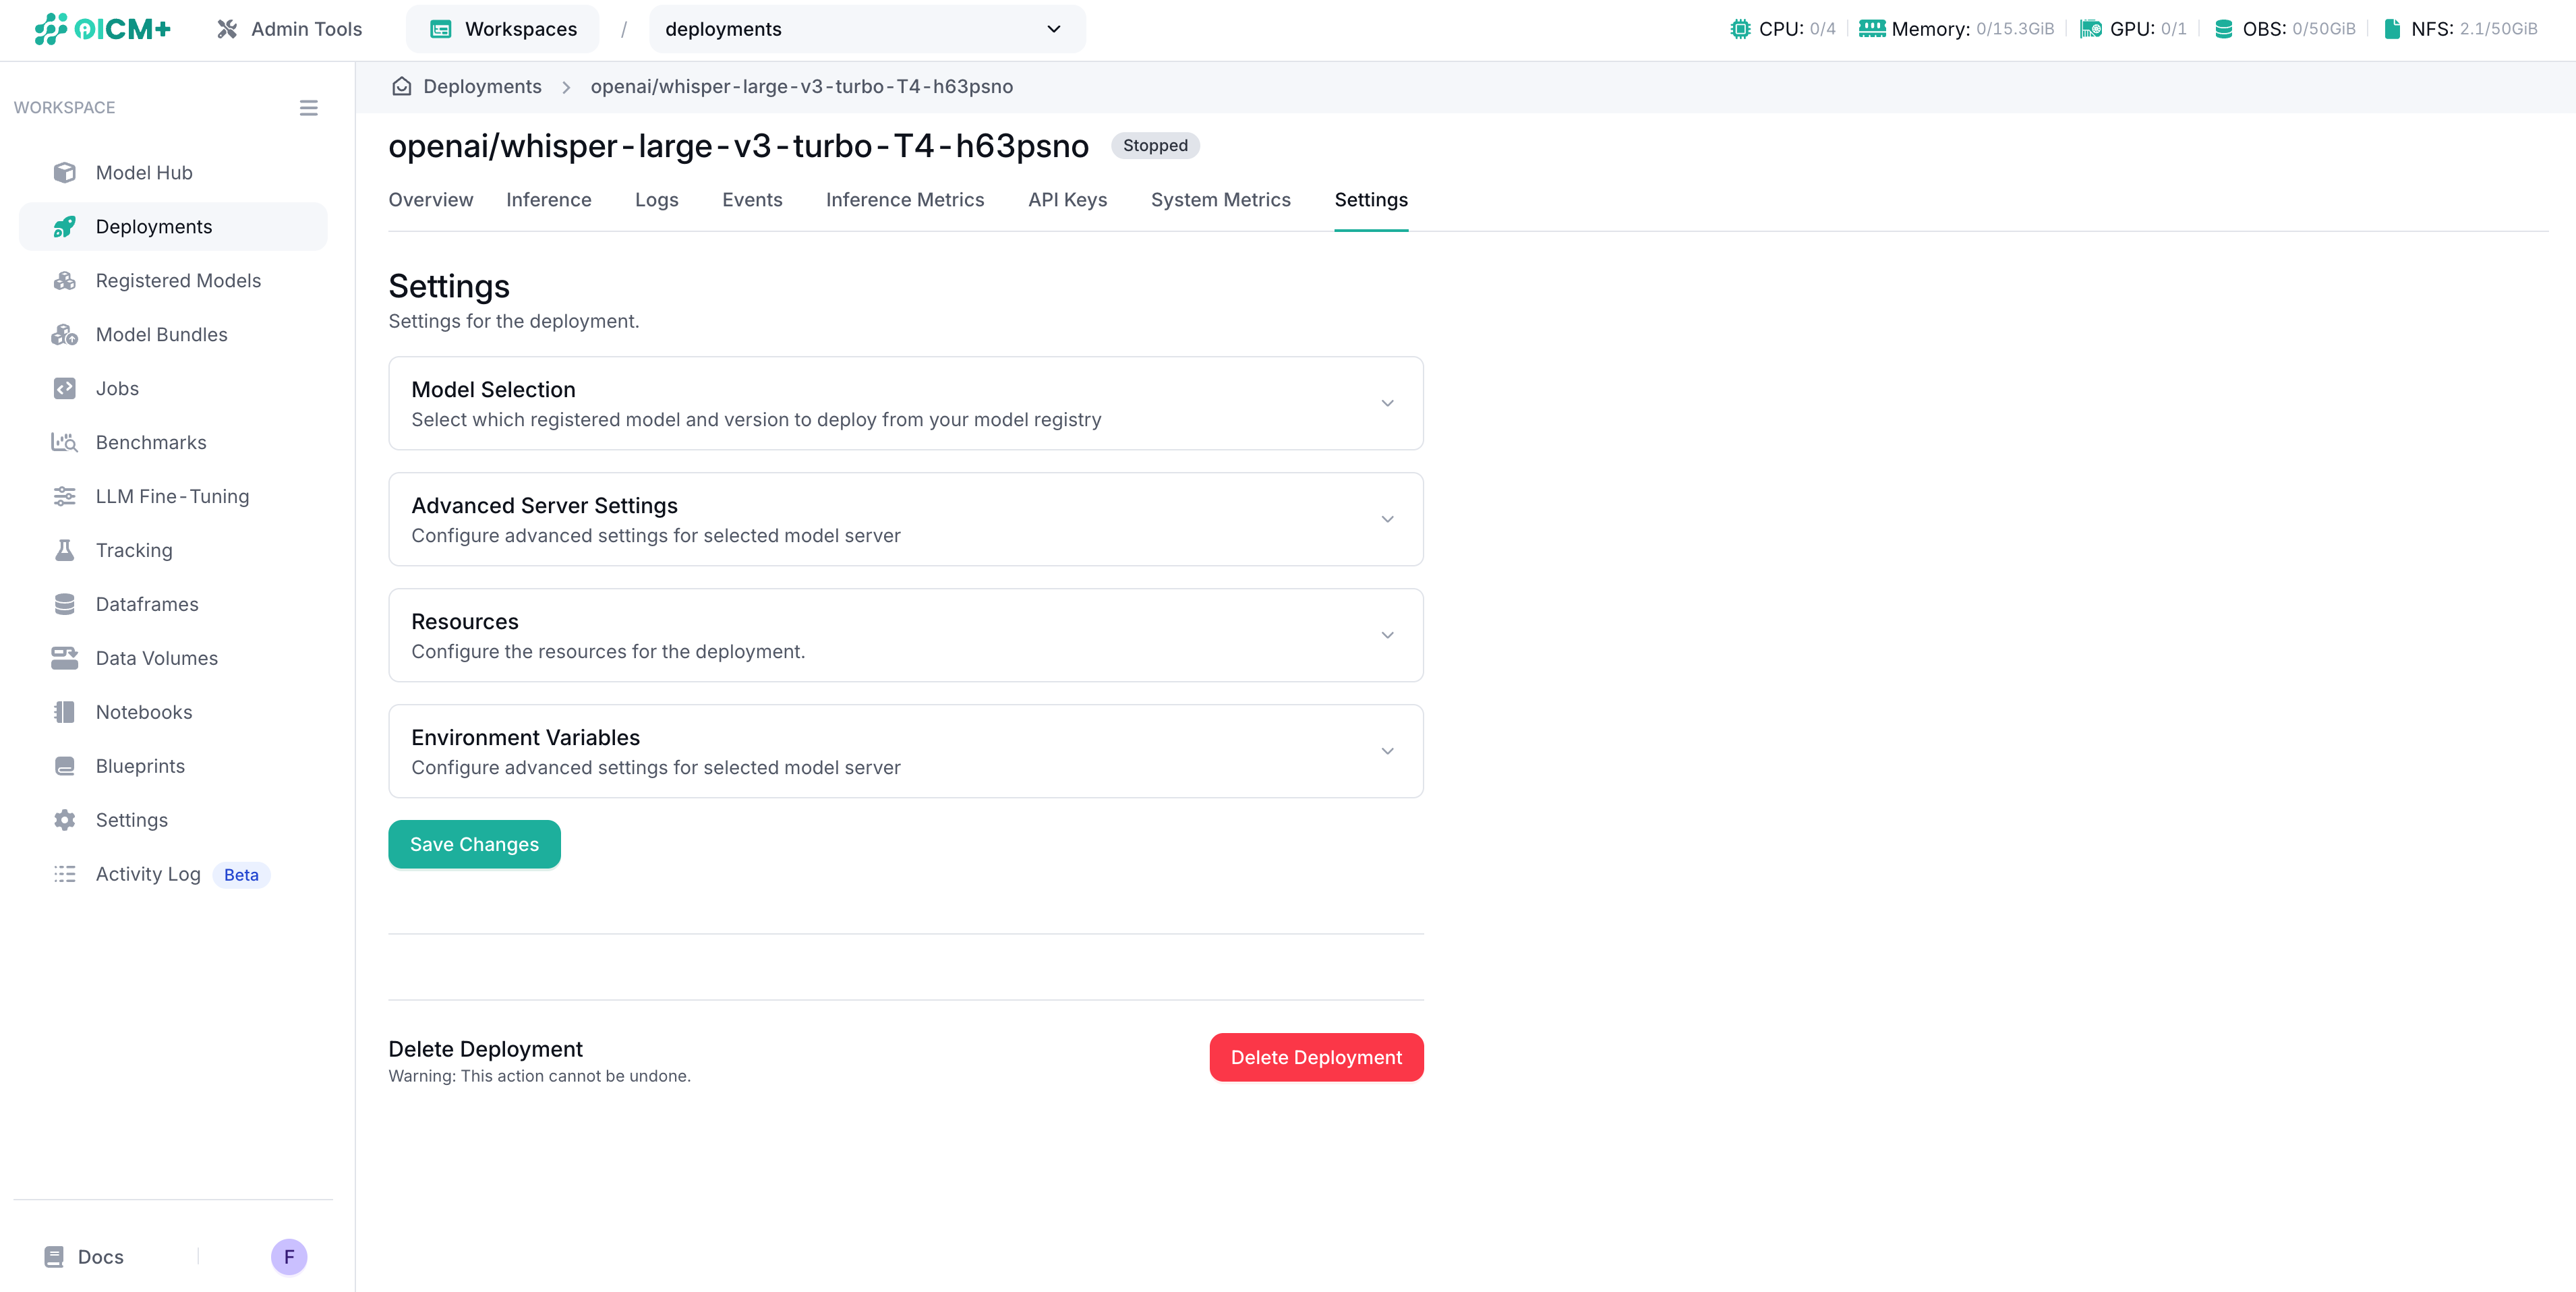2576x1292 pixels.
Task: Collapse the workspace sidebar
Action: click(x=308, y=107)
